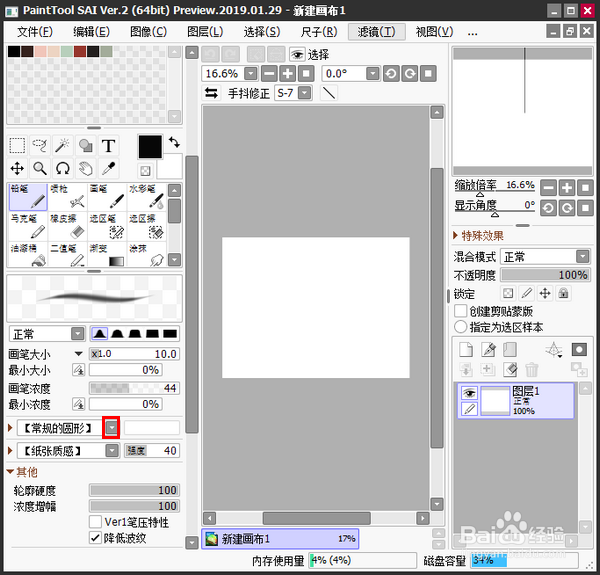The image size is (600, 575).
Task: Swap foreground and background colors
Action: [174, 142]
